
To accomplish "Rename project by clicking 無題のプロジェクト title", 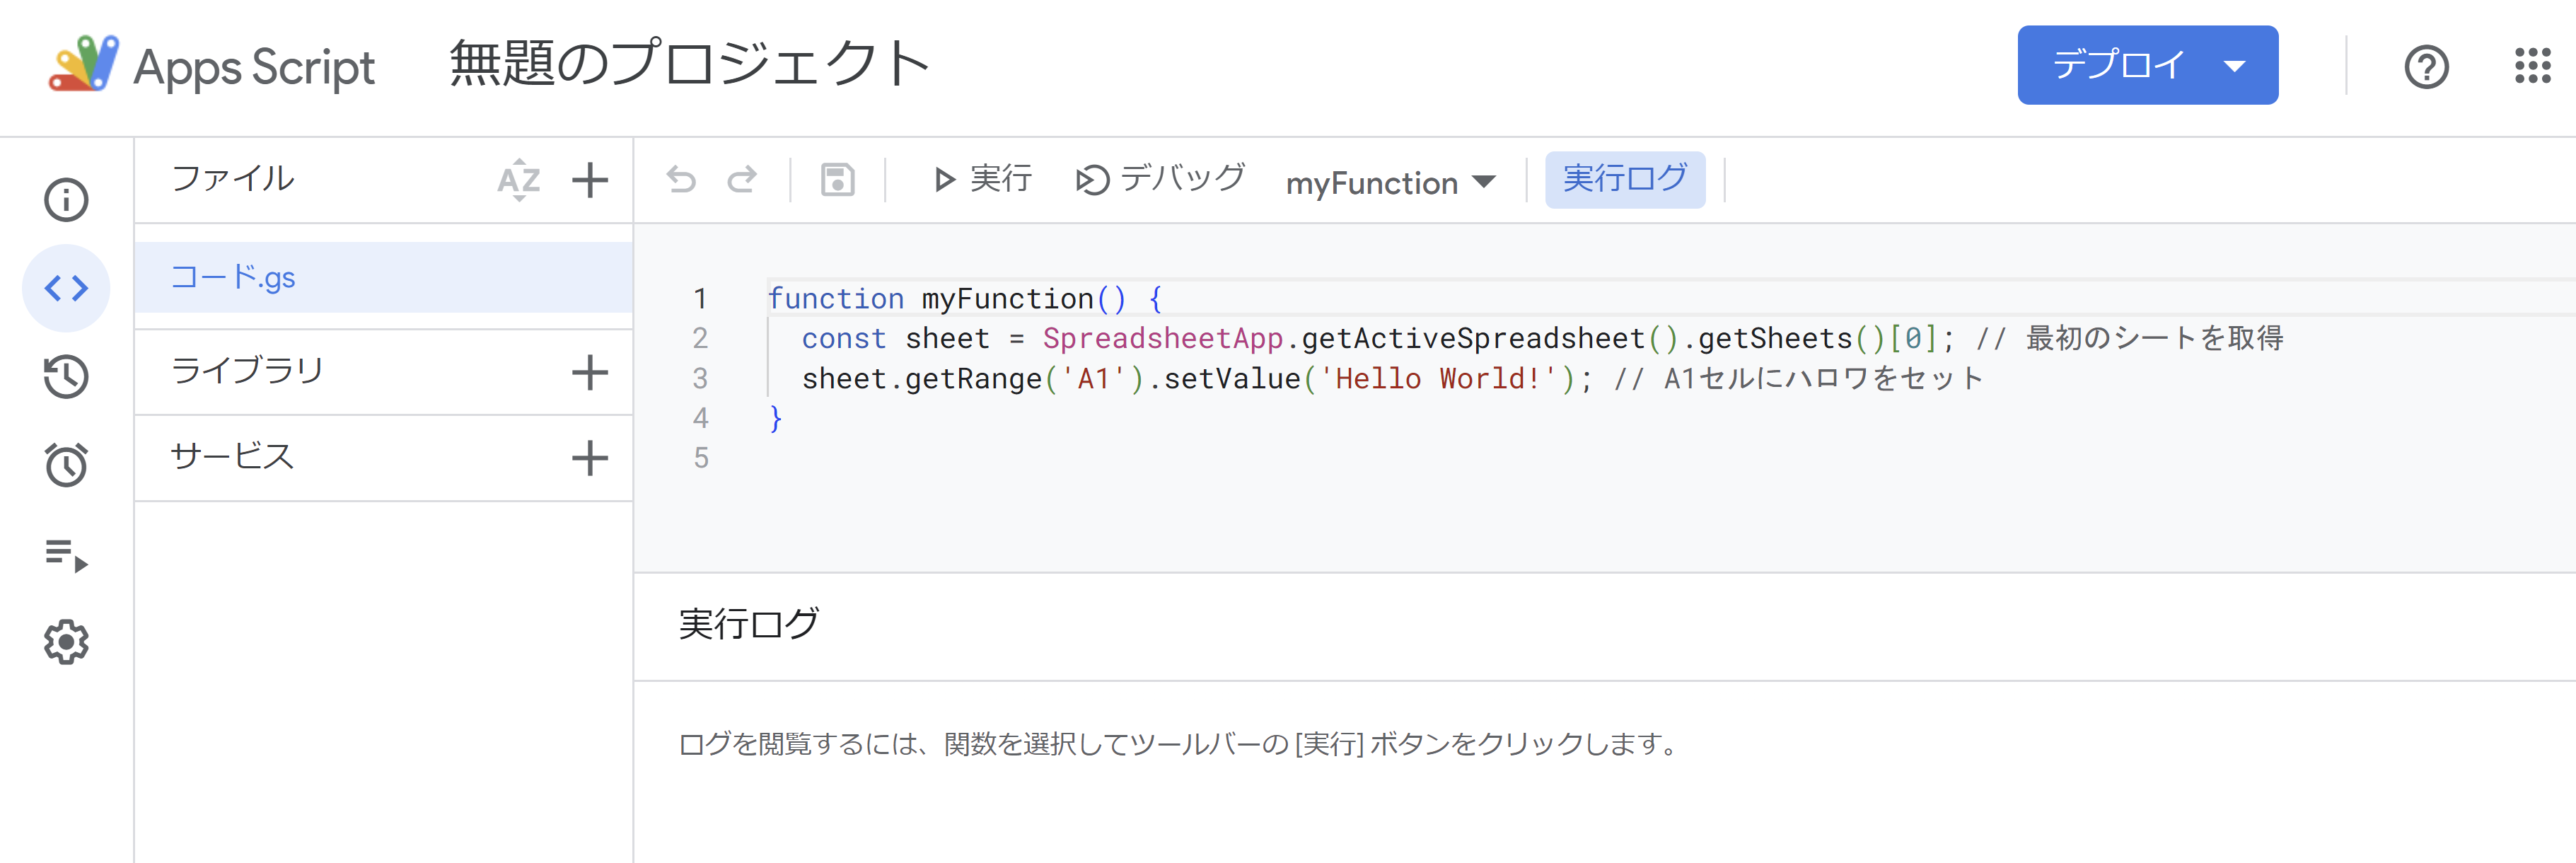I will [x=690, y=65].
